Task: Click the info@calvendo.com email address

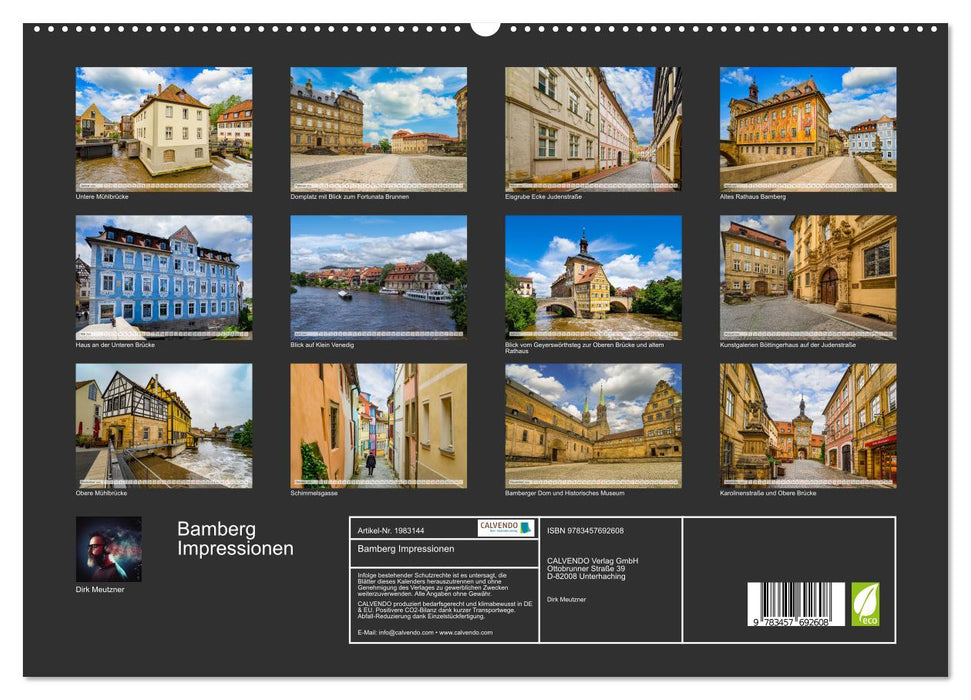Action: coord(406,632)
